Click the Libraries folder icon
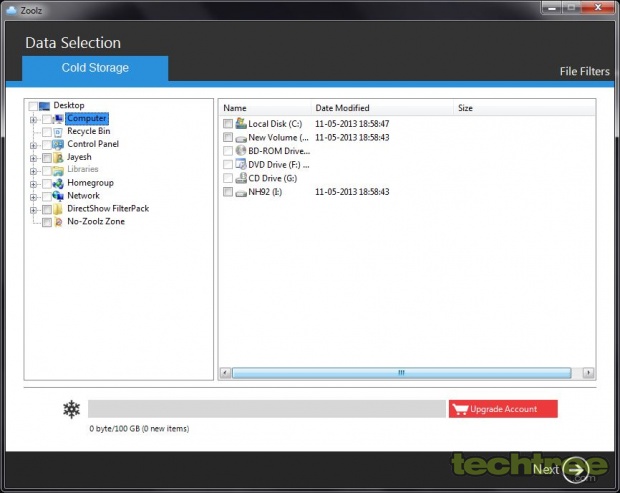This screenshot has width=620, height=493. 58,170
